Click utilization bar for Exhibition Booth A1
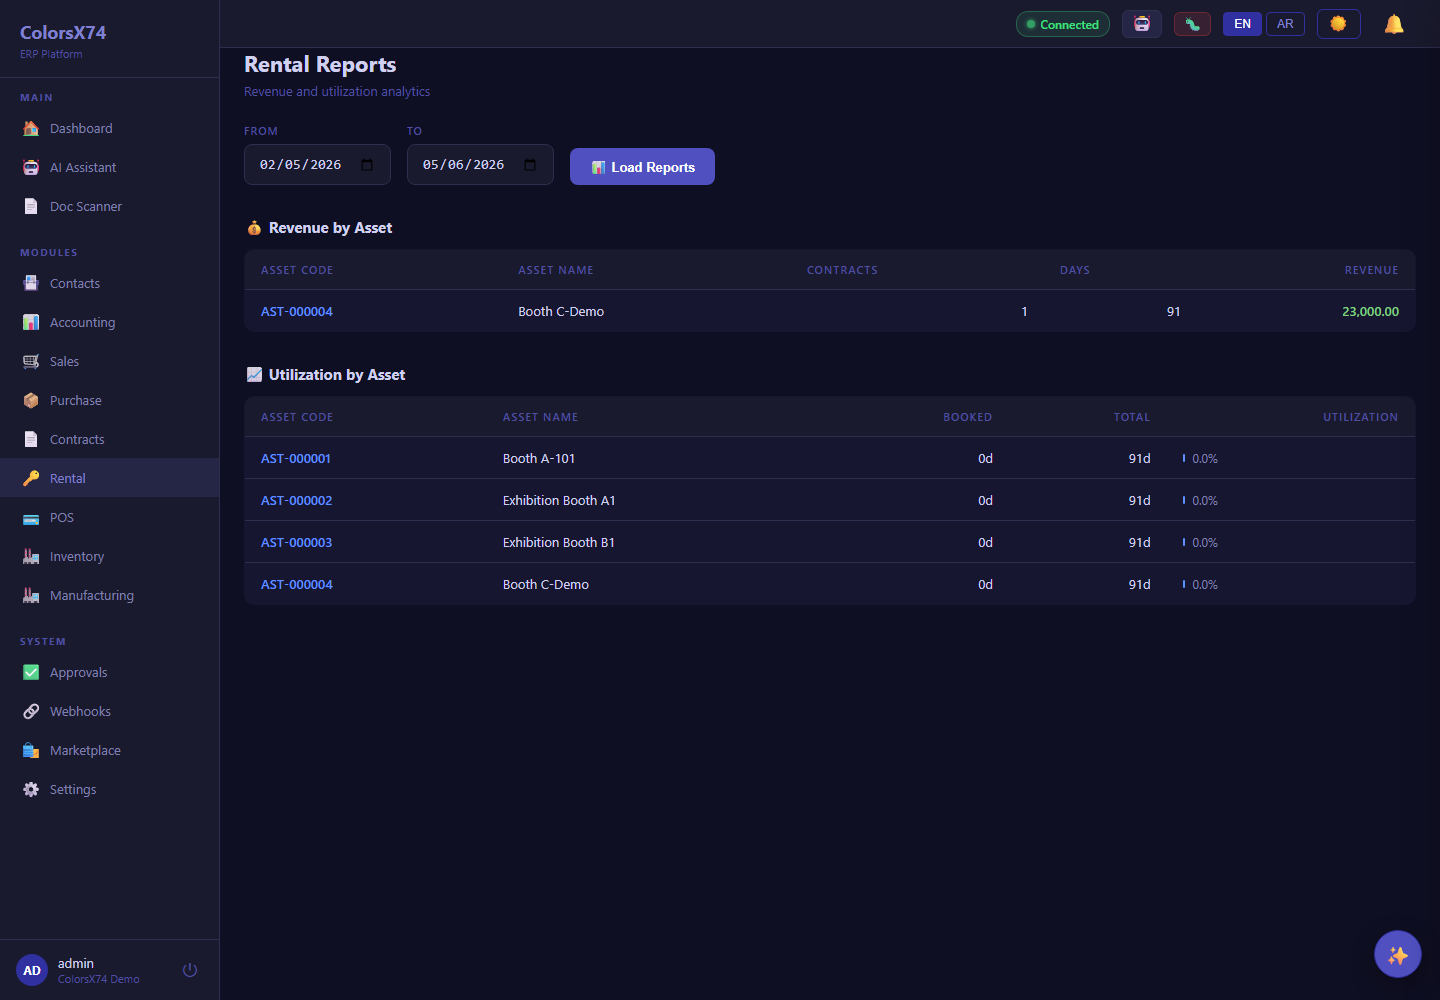The height and width of the screenshot is (1000, 1440). (1184, 501)
